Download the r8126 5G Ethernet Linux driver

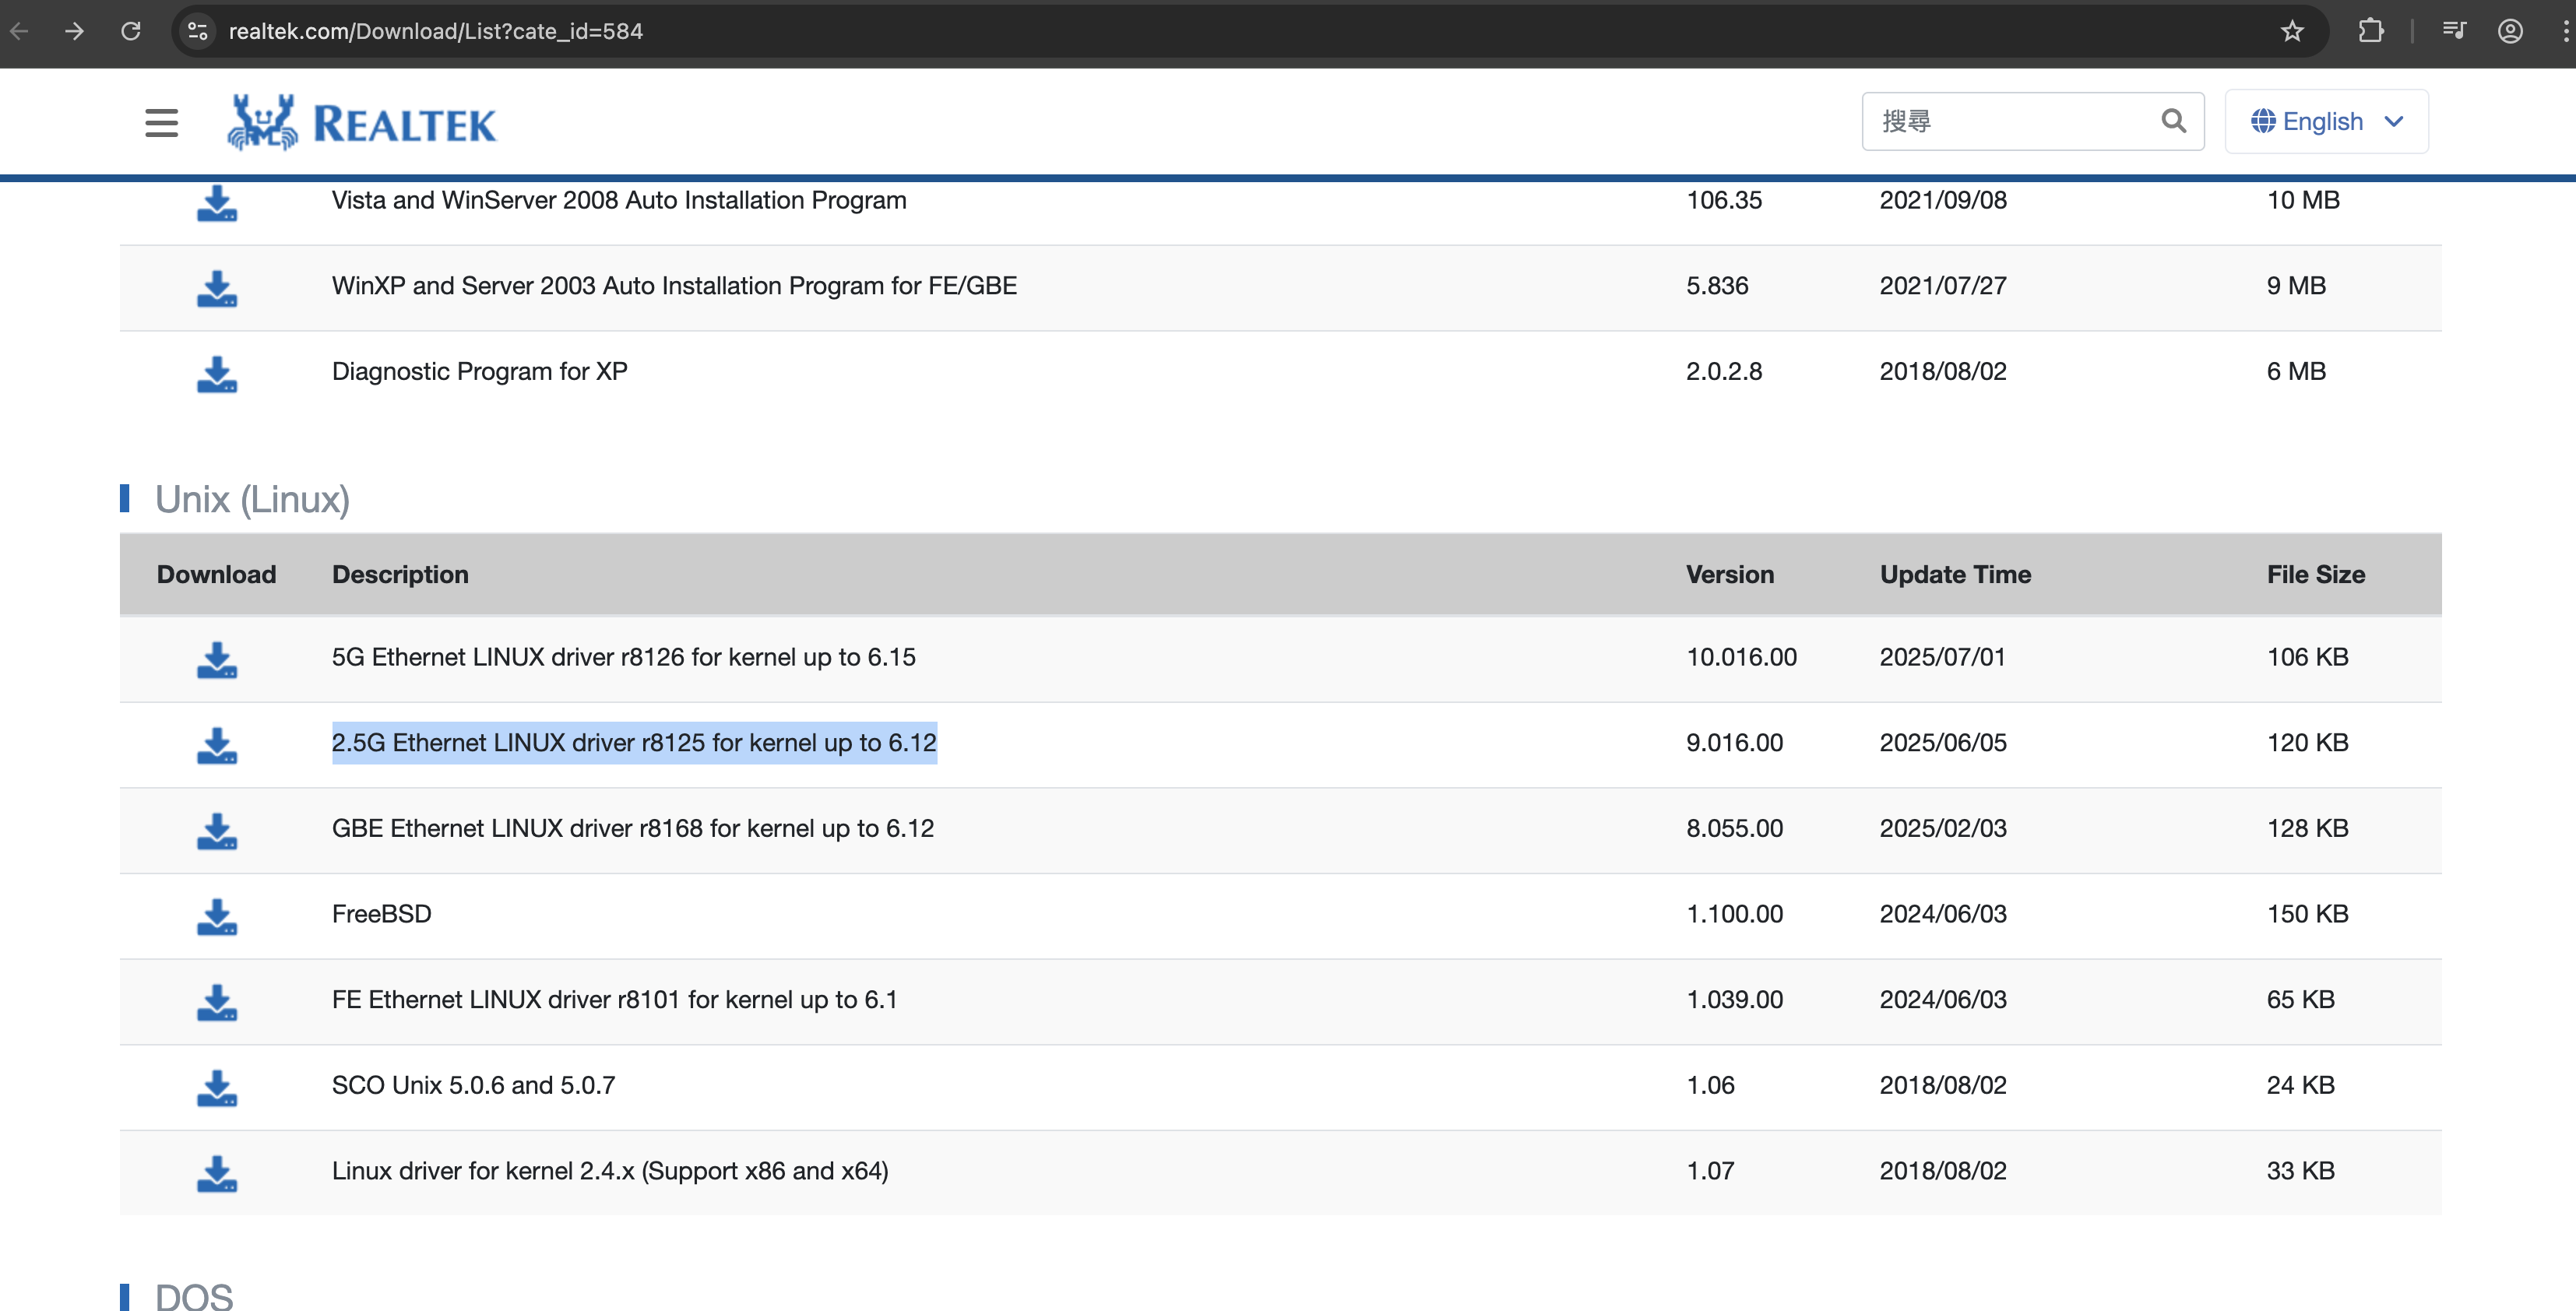coord(216,659)
